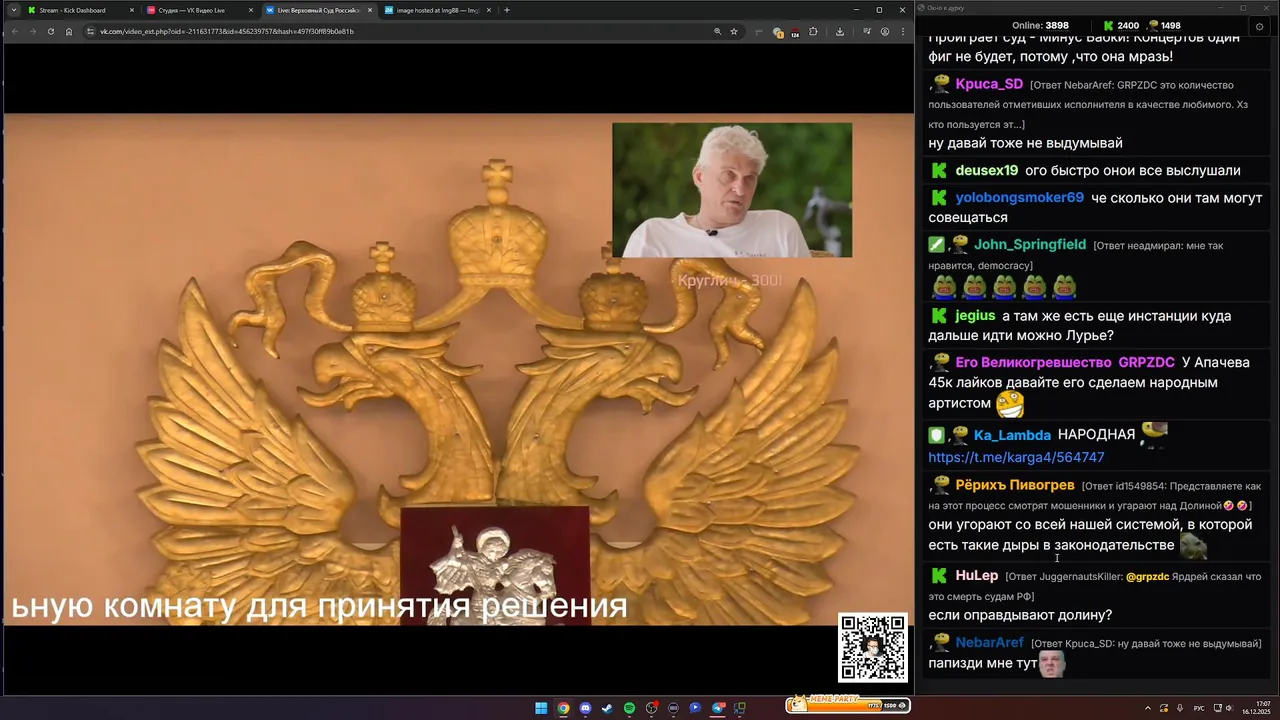This screenshot has width=1280, height=720.
Task: Open the browser home page
Action: pyautogui.click(x=69, y=31)
